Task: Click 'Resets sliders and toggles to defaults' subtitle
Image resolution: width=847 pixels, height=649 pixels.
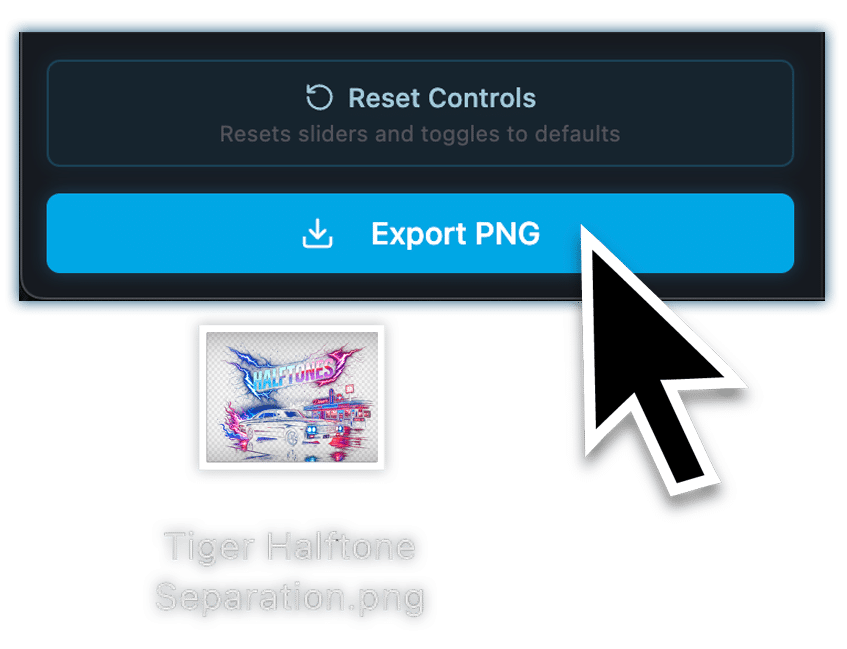Action: pyautogui.click(x=420, y=134)
